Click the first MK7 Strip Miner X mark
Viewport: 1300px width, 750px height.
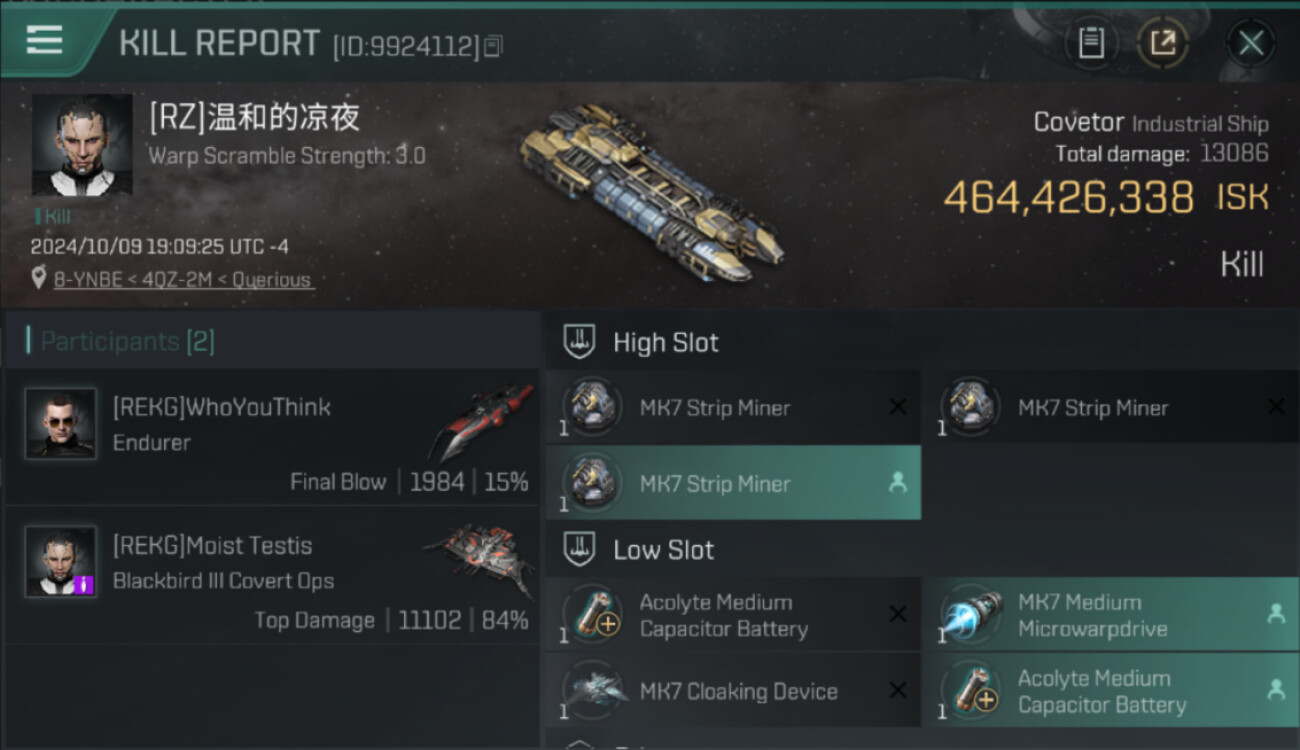click(898, 407)
